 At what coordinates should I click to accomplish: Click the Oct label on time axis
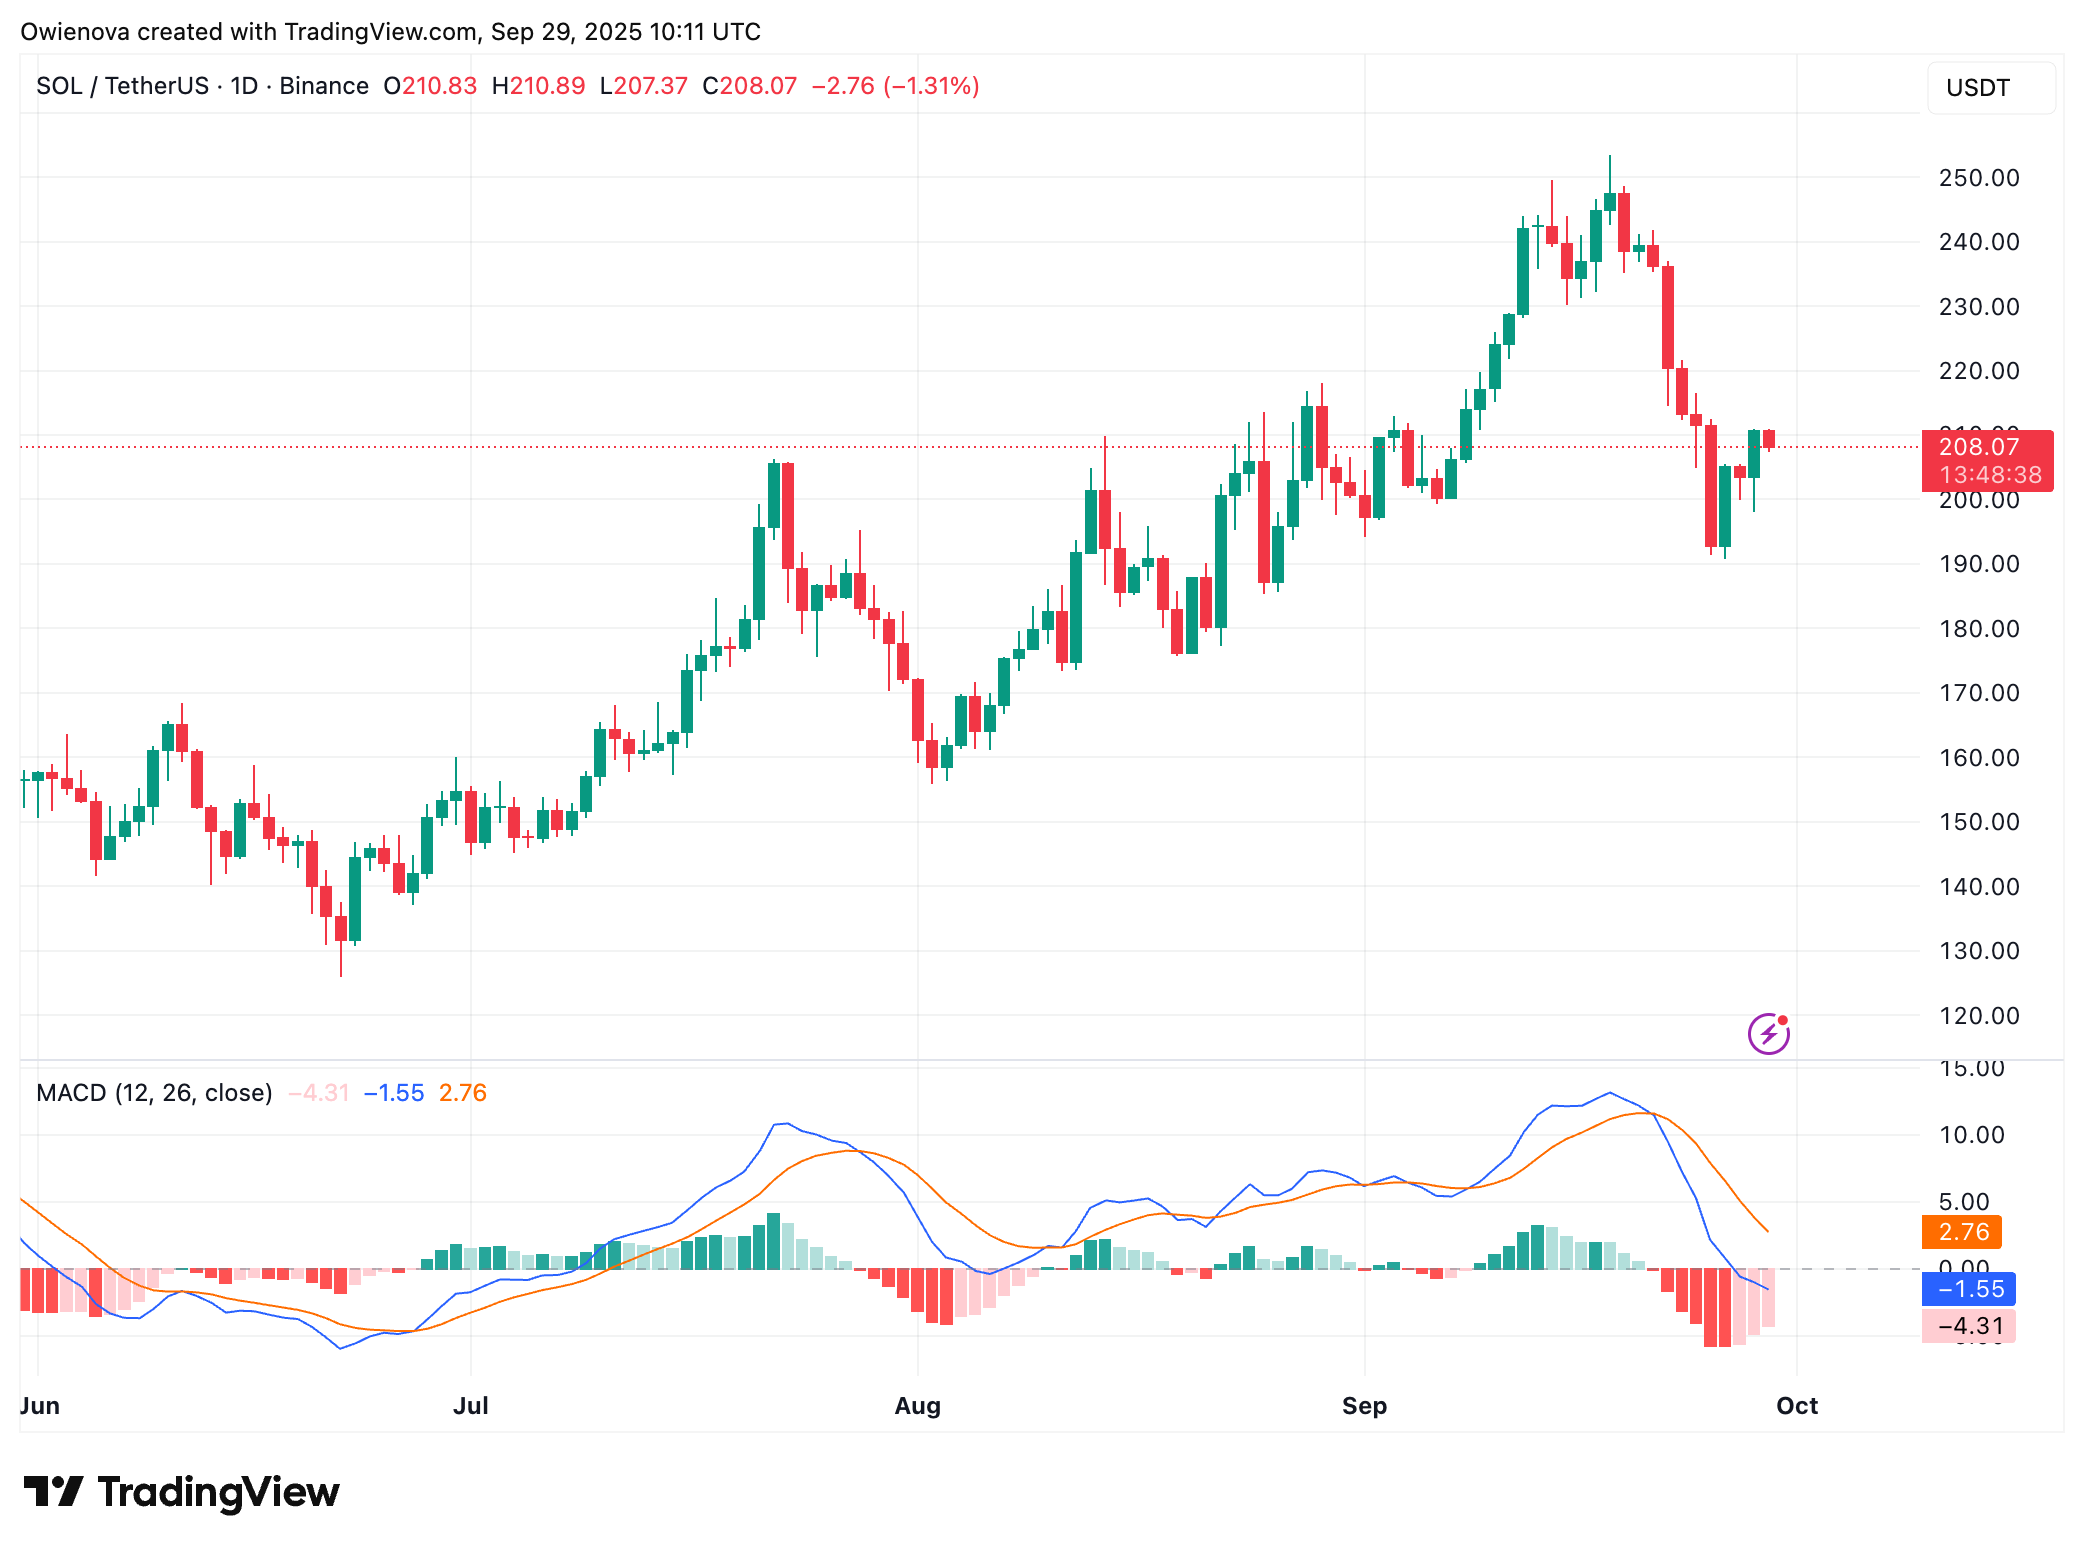tap(1796, 1406)
